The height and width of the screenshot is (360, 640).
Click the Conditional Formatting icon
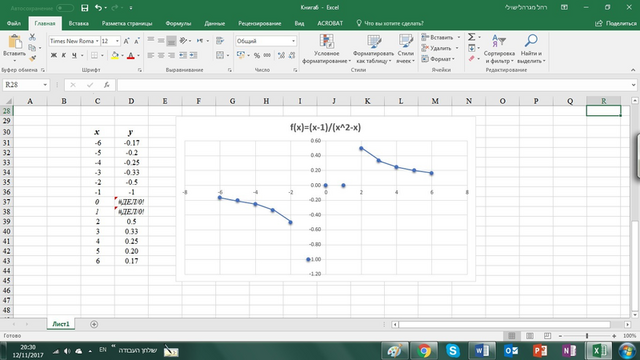point(327,41)
